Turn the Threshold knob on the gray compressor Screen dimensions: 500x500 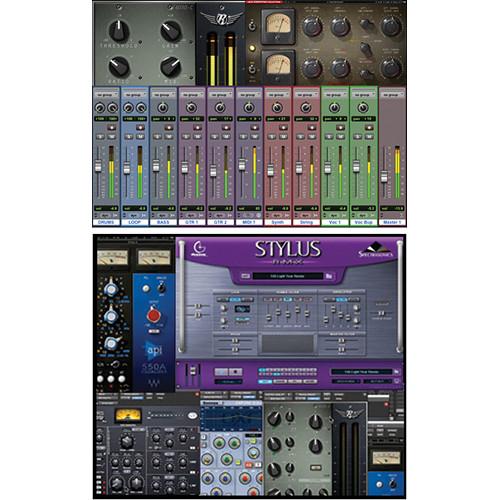(119, 31)
